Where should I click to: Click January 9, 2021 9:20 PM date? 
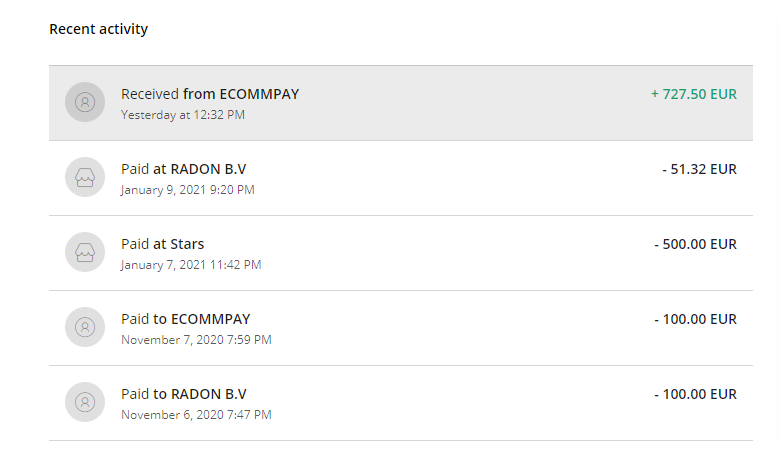click(x=188, y=190)
